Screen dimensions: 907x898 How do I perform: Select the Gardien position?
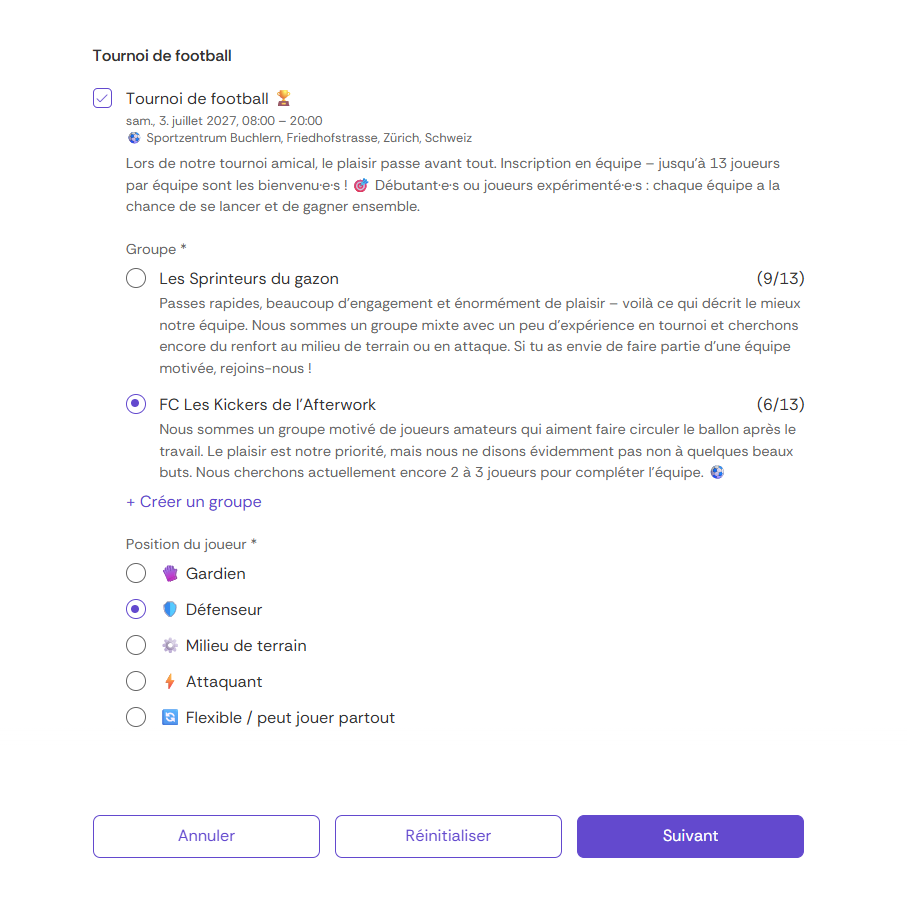pos(136,573)
